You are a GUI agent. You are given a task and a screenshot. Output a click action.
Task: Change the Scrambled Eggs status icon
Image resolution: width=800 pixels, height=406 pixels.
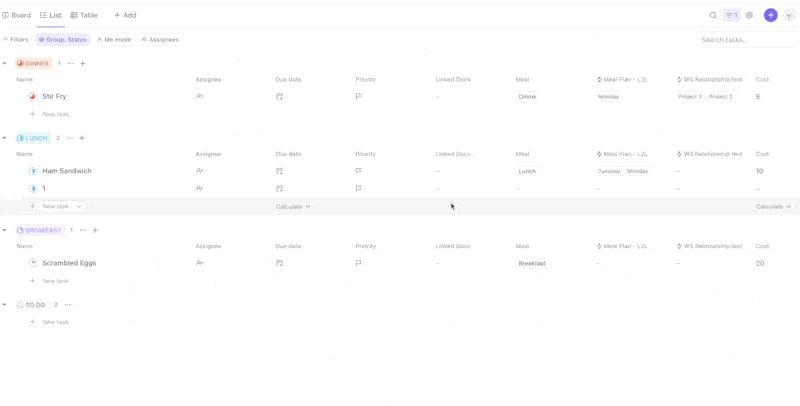32,263
